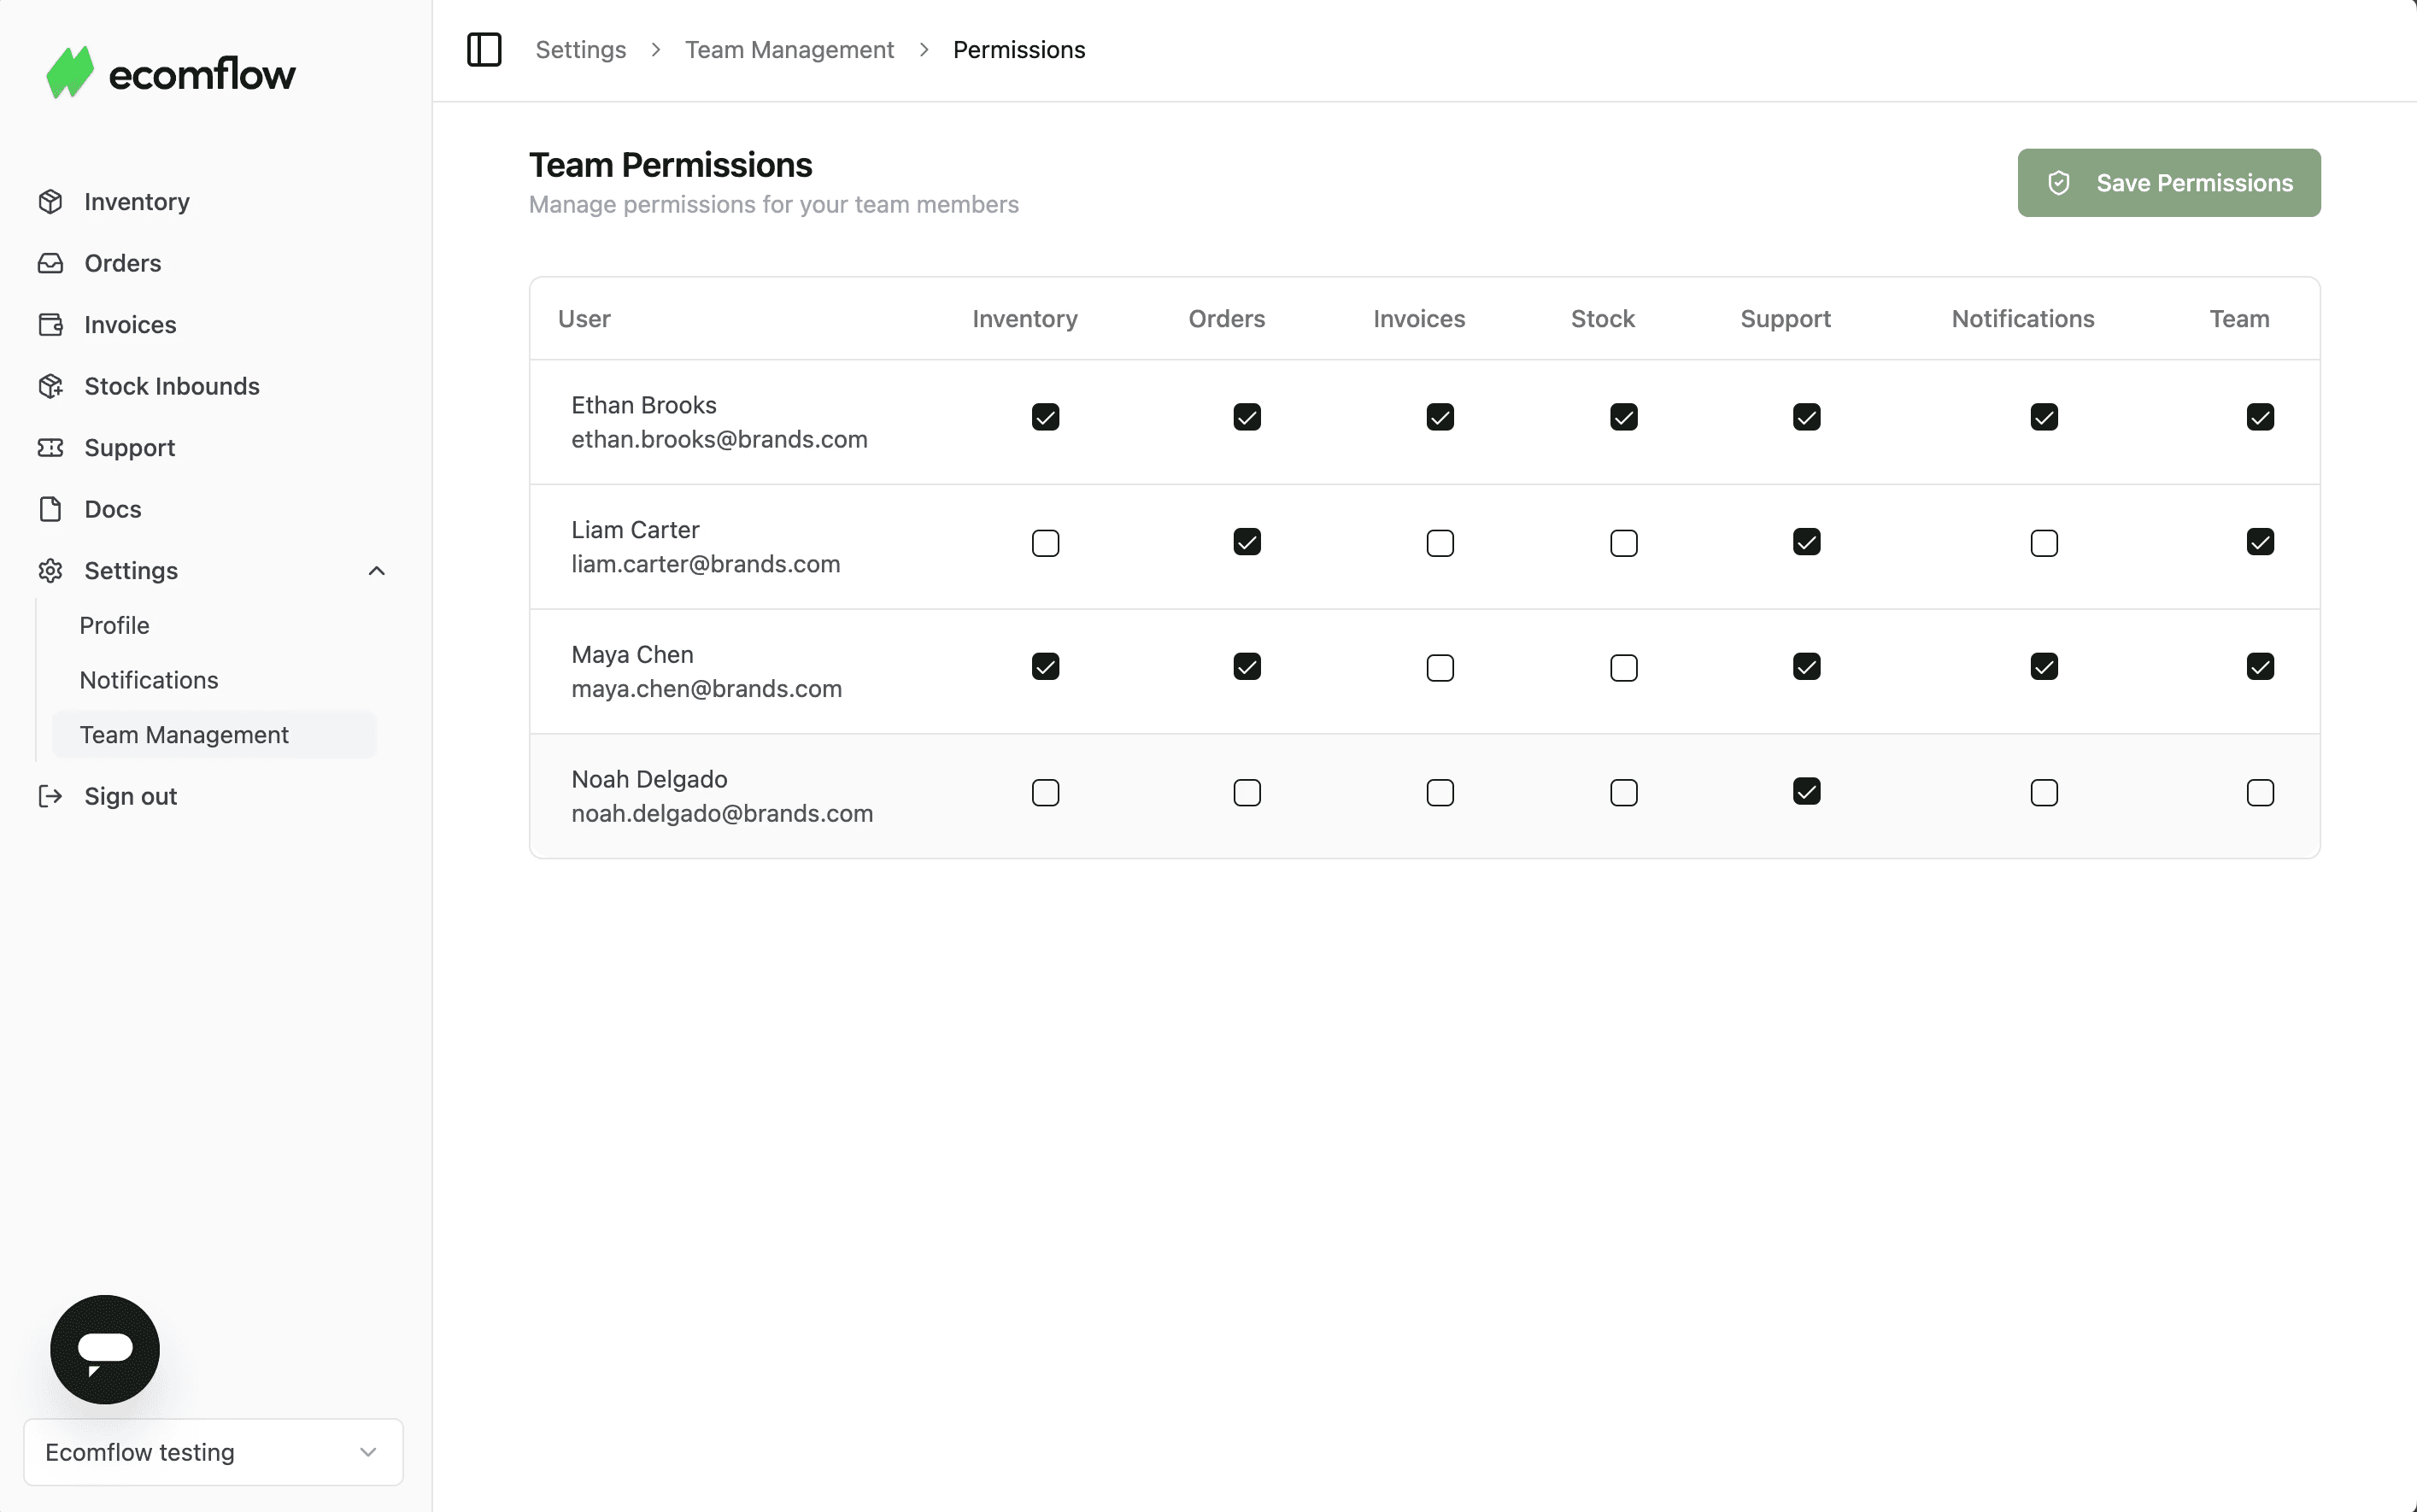Enable Inventory permission for Liam Carter

pyautogui.click(x=1045, y=543)
